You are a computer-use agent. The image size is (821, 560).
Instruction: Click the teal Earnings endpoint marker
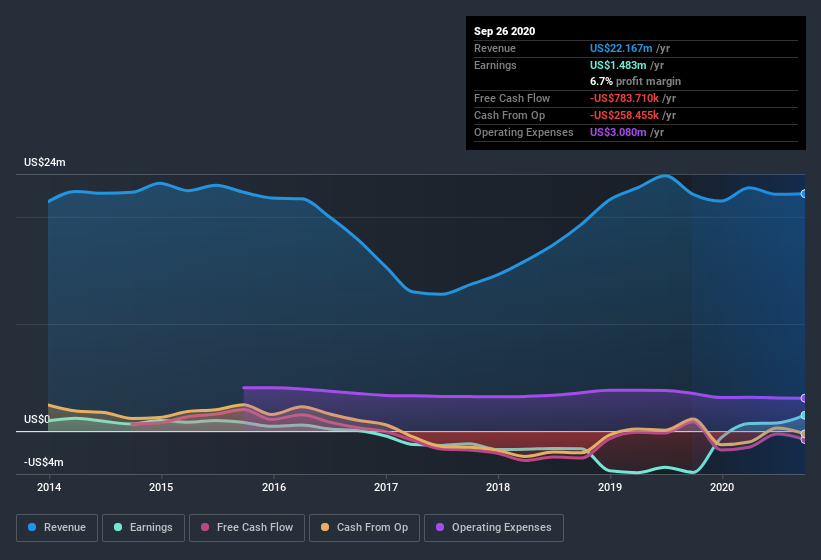pos(804,415)
